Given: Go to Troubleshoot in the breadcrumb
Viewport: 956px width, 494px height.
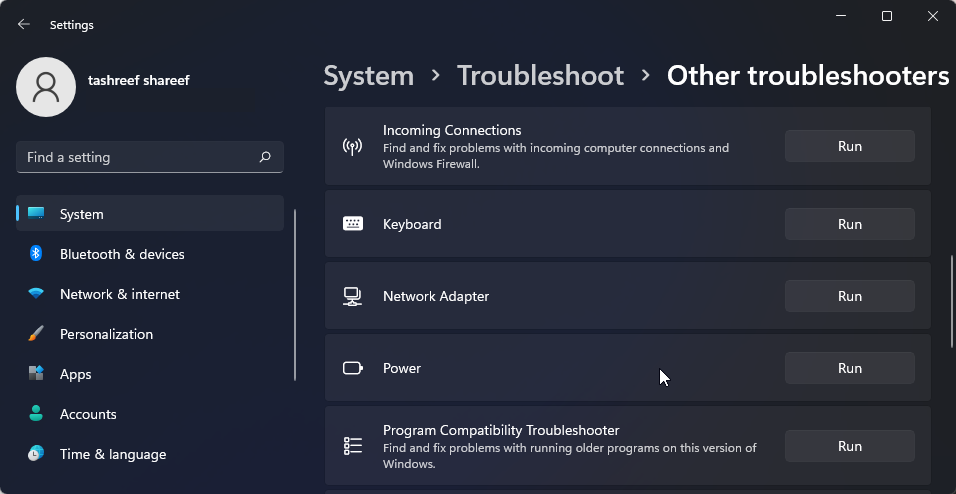Looking at the screenshot, I should (540, 76).
